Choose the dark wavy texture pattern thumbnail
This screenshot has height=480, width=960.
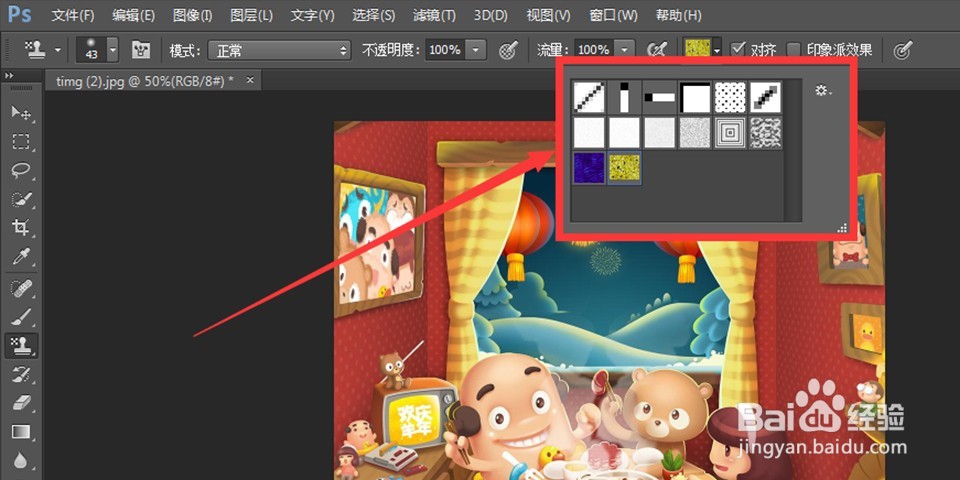pos(766,133)
